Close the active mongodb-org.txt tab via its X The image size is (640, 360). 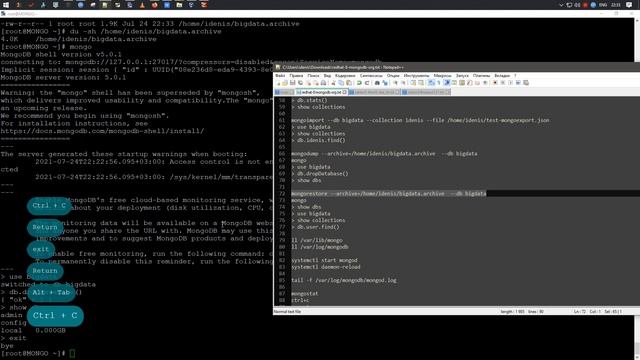tap(345, 92)
